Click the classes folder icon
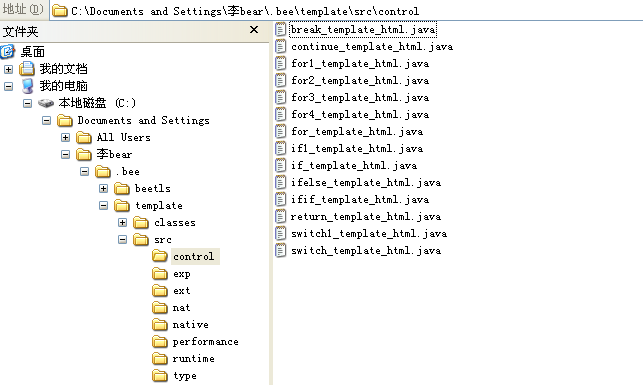This screenshot has width=643, height=385. [x=141, y=223]
